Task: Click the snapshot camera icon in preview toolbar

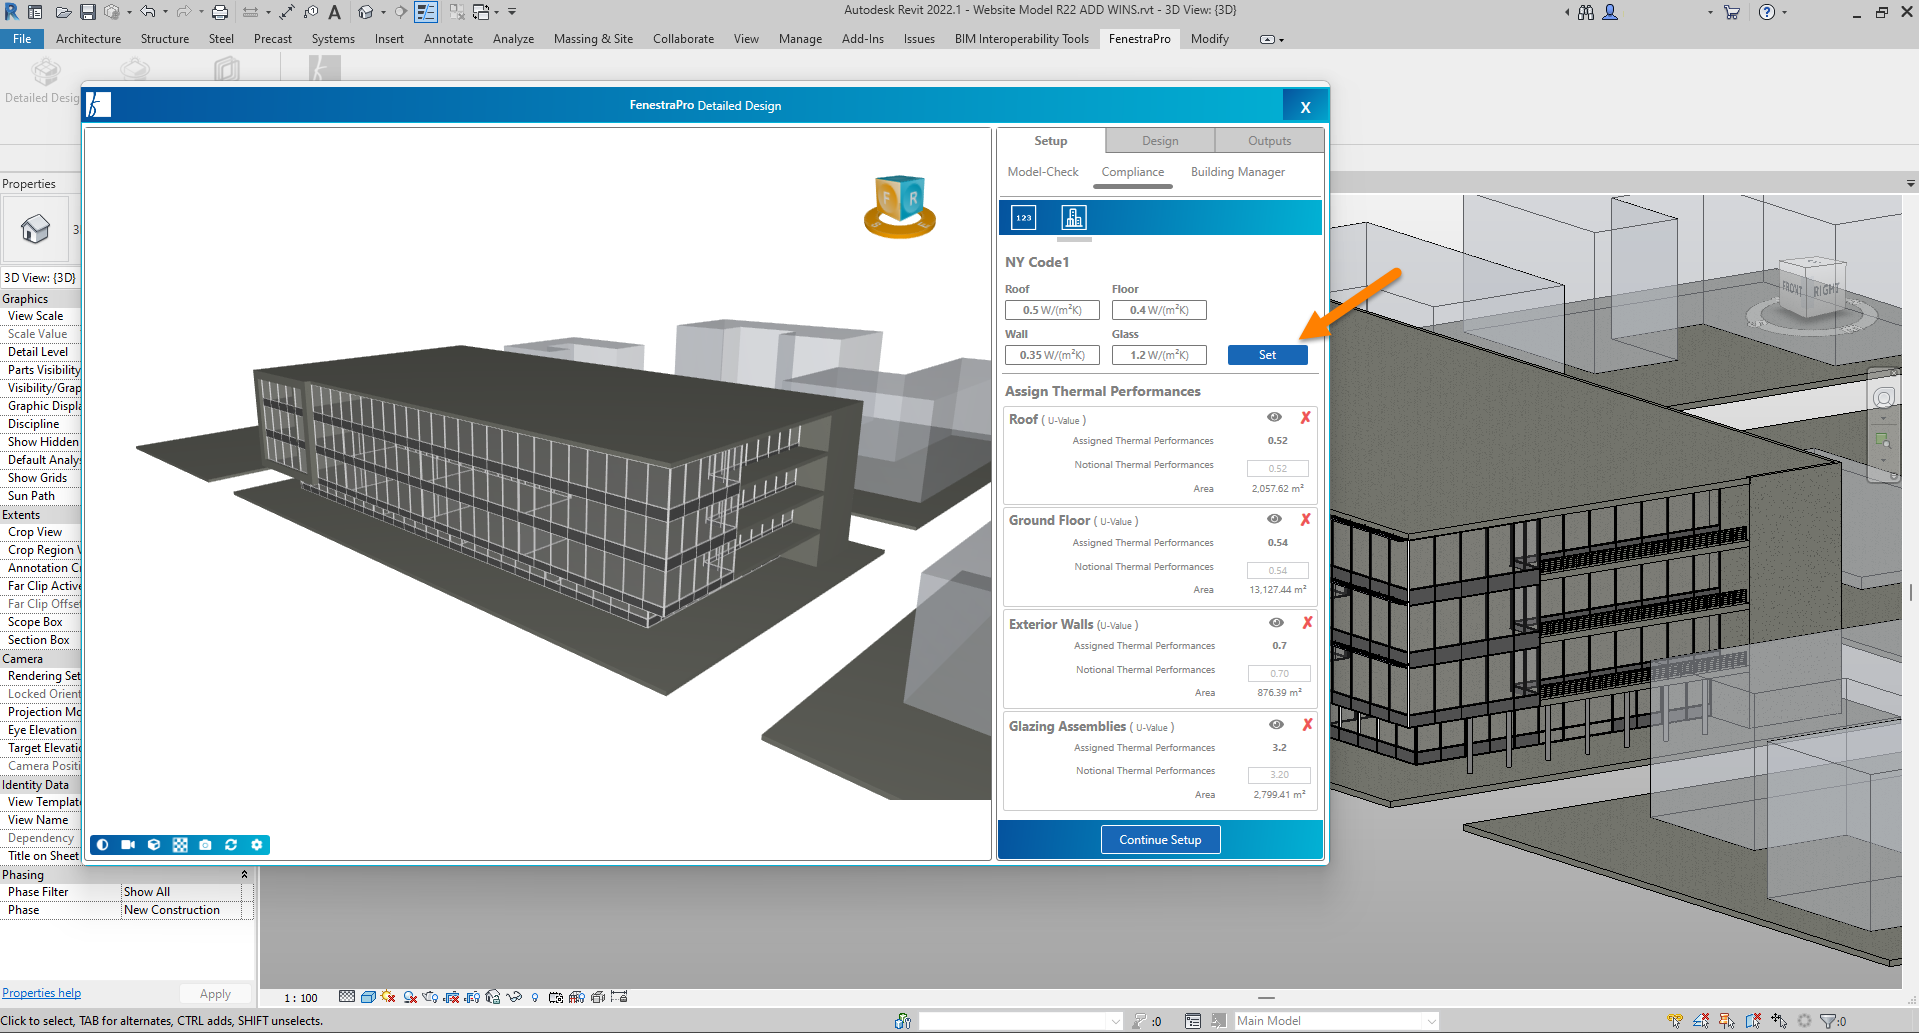Action: click(205, 845)
